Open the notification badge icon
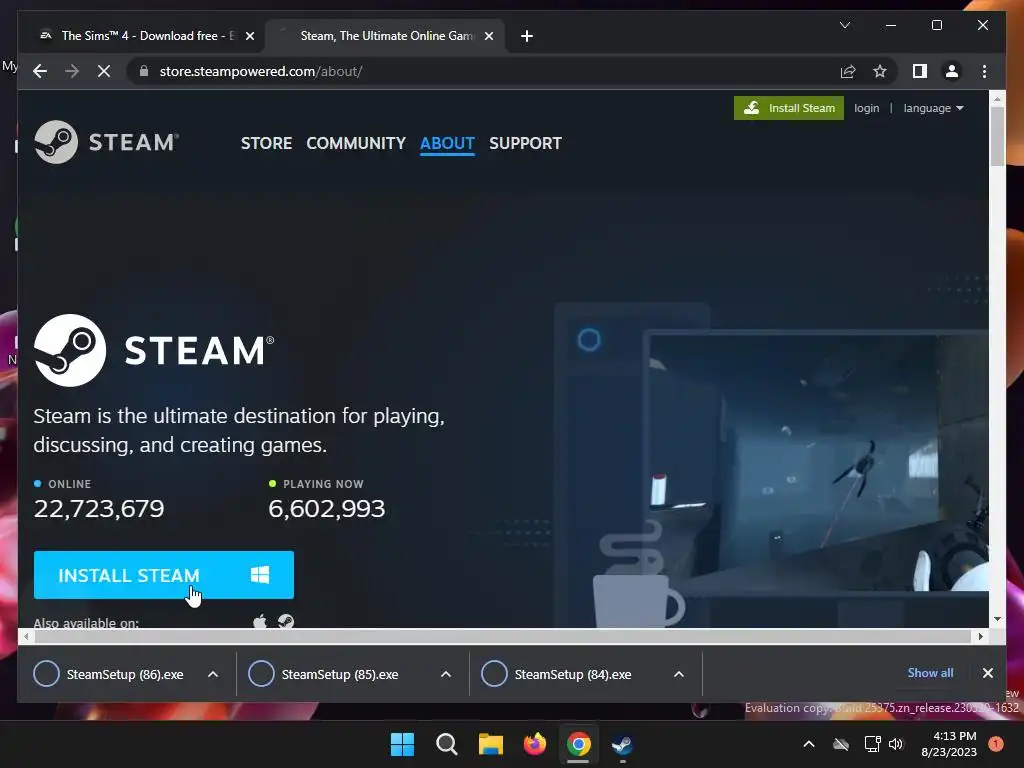The width and height of the screenshot is (1024, 768). pos(996,744)
